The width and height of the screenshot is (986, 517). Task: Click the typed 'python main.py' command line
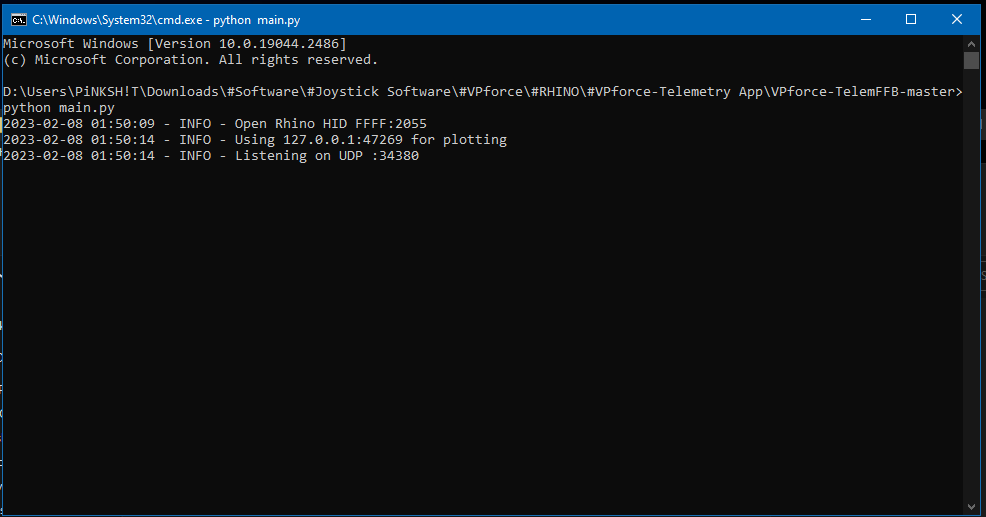[58, 107]
